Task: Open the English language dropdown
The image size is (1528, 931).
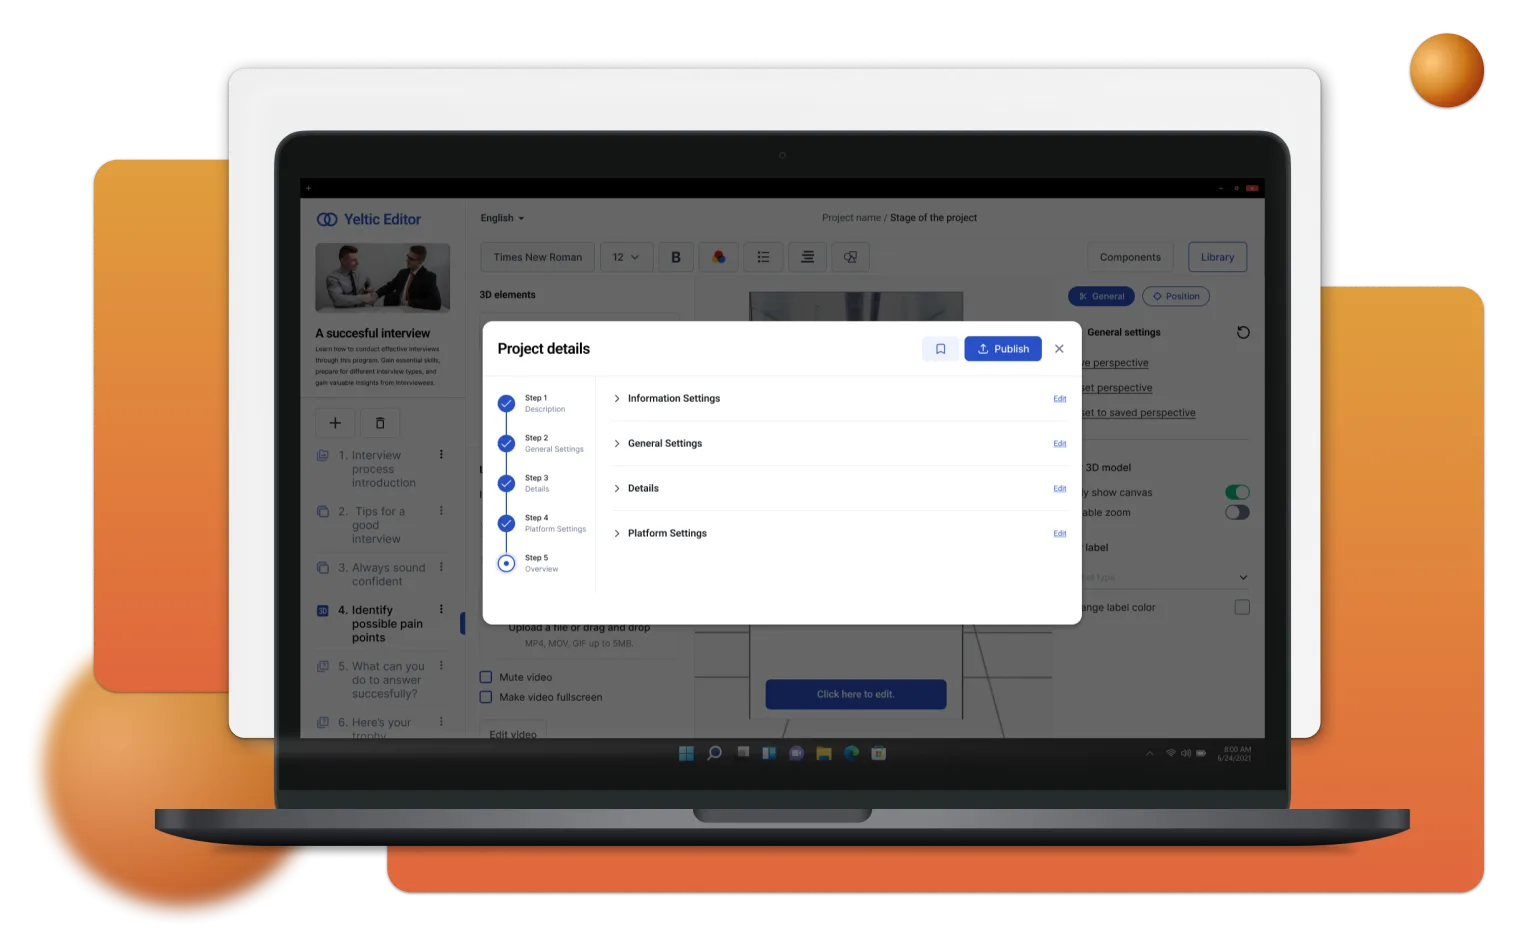Action: [502, 218]
